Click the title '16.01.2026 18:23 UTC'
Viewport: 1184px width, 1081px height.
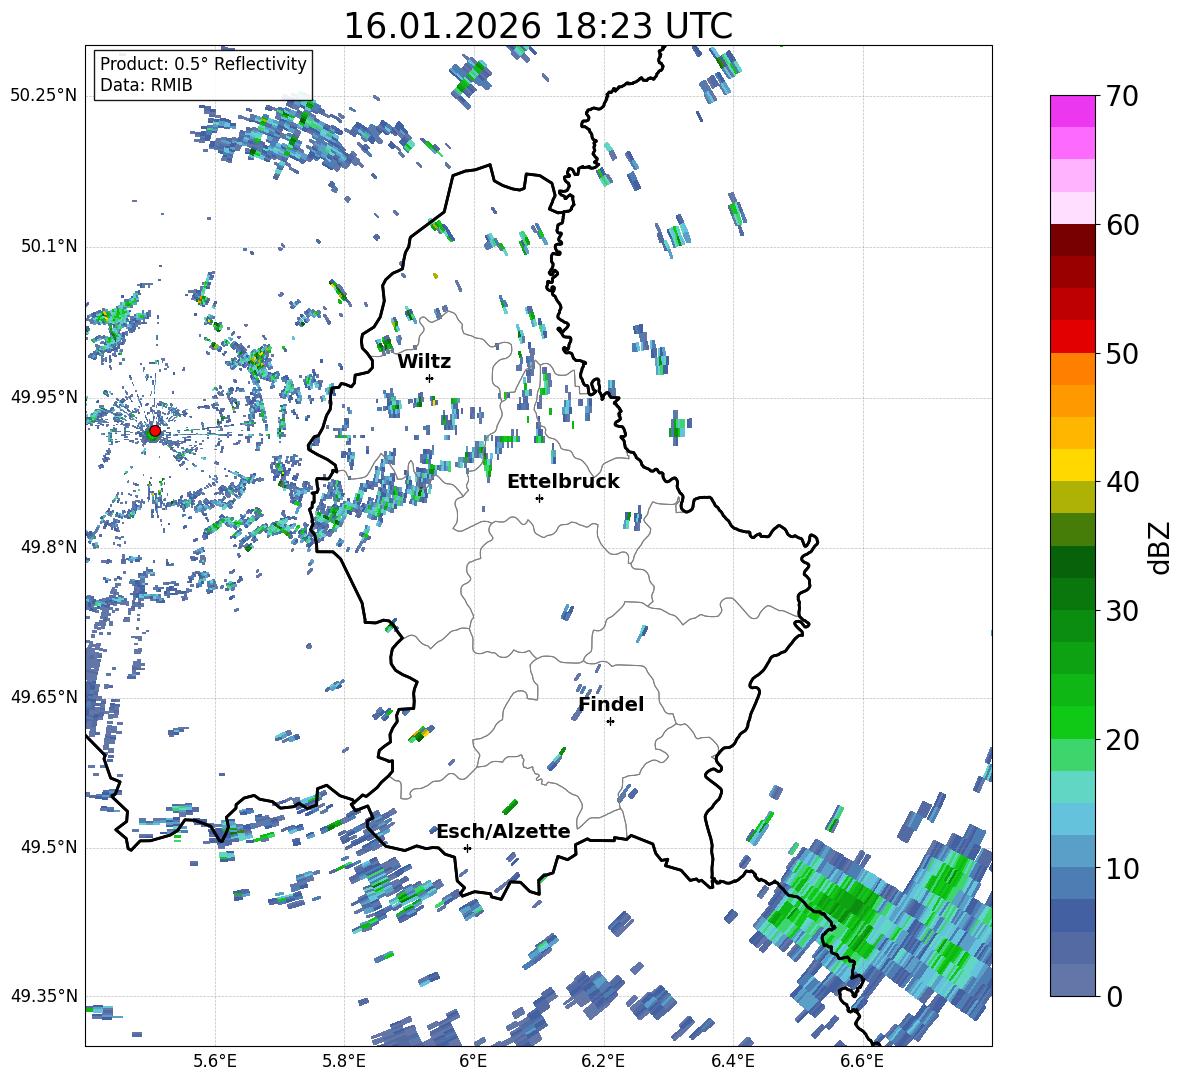[538, 26]
